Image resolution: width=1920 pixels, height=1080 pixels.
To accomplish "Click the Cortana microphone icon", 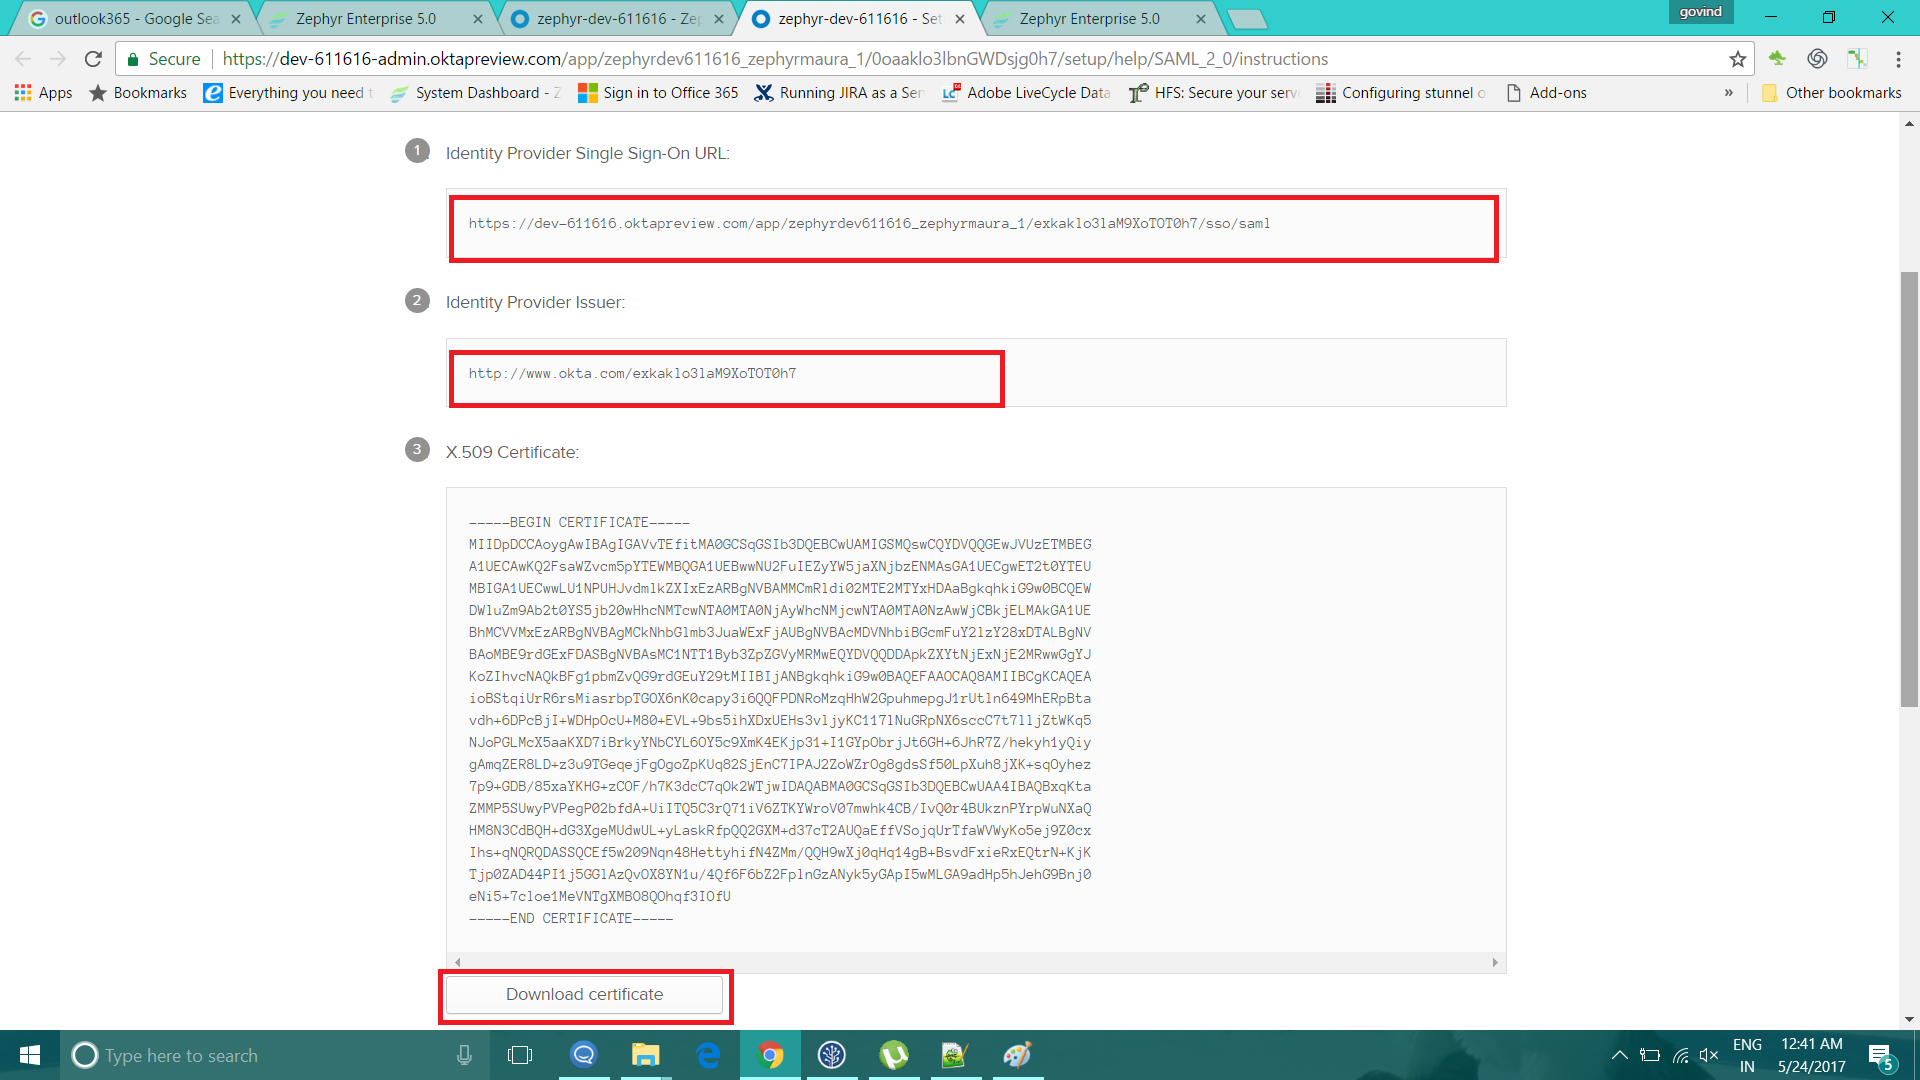I will coord(464,1055).
